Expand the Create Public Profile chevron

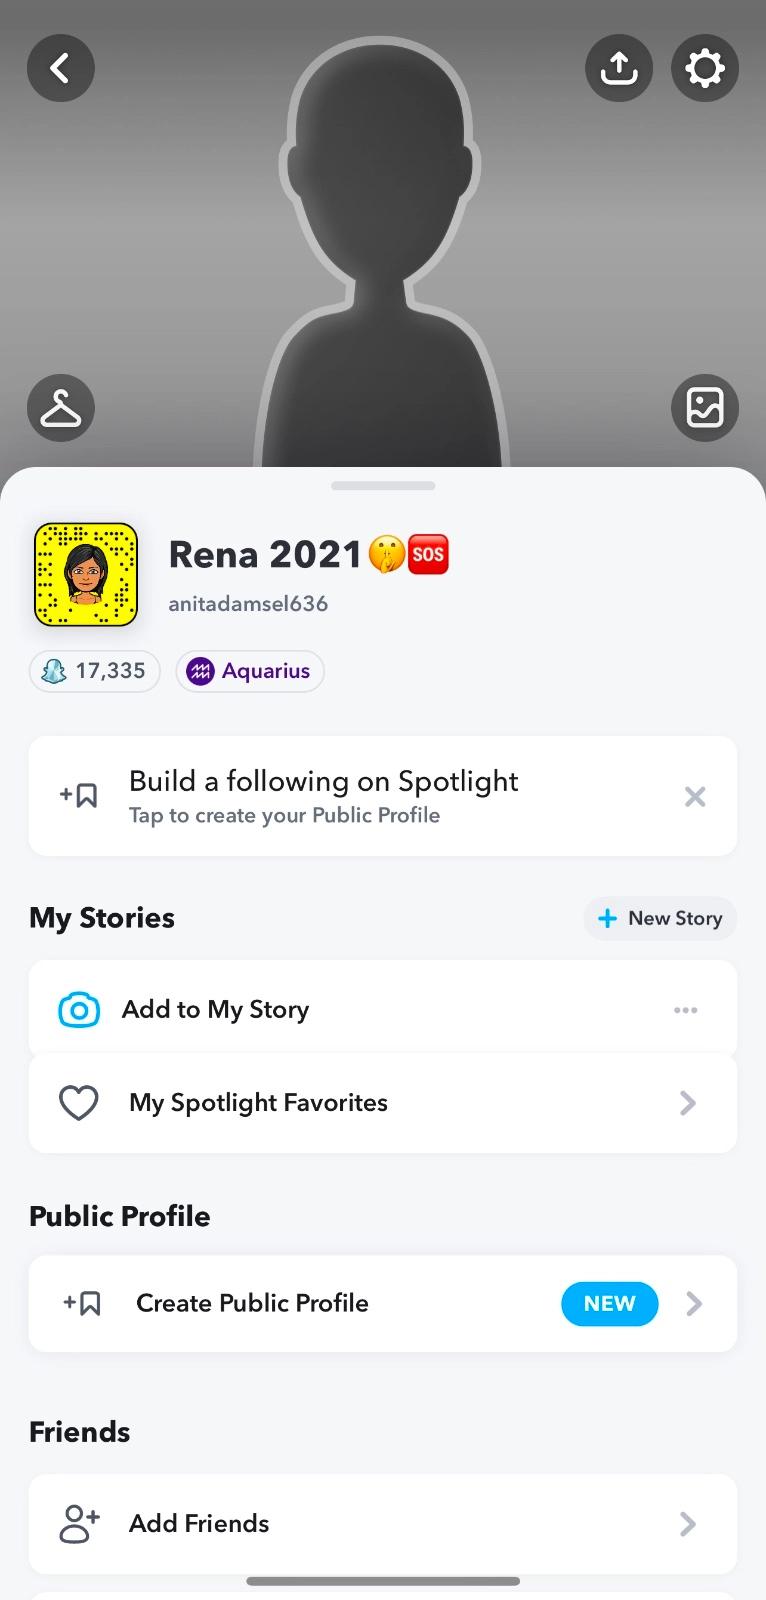click(x=694, y=1304)
